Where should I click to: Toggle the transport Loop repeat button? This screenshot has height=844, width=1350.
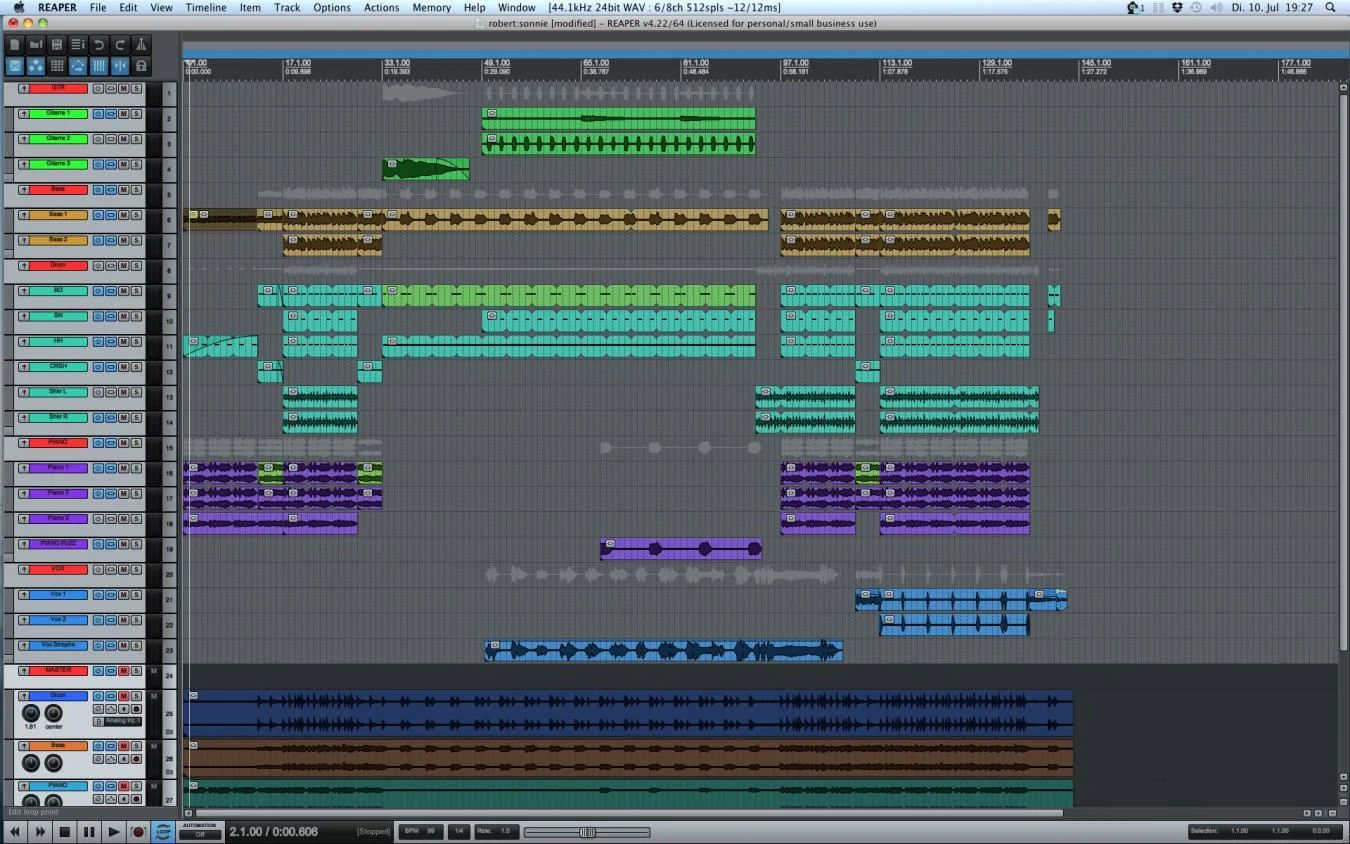[x=162, y=832]
